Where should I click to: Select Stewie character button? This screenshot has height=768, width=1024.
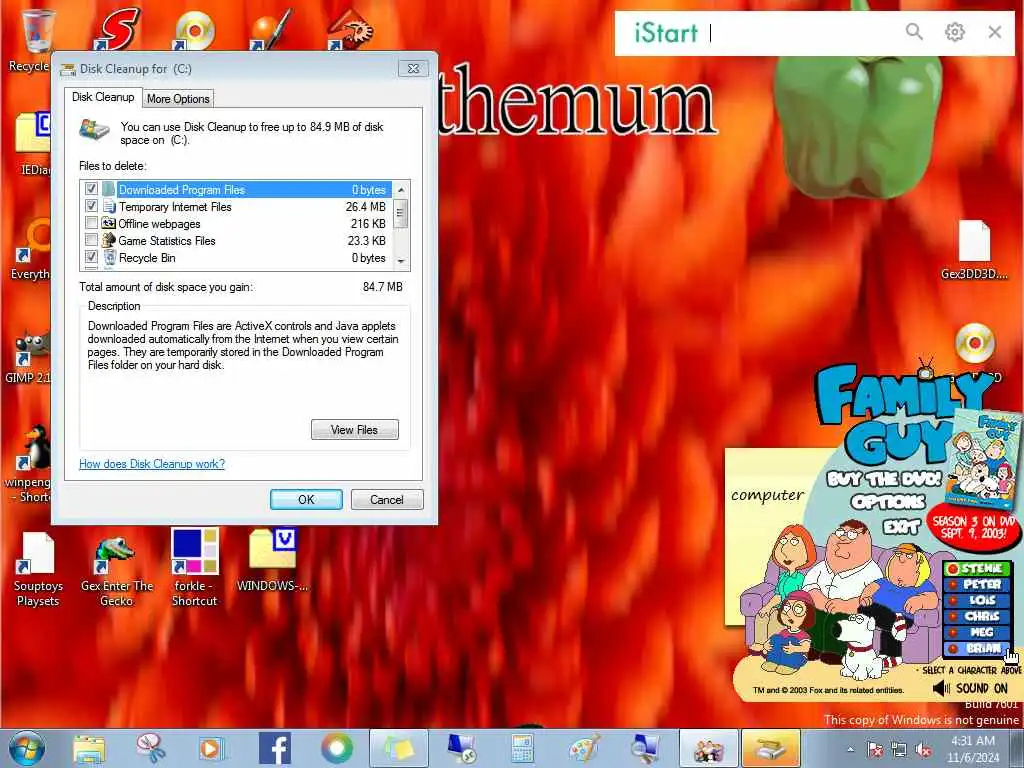tap(978, 569)
